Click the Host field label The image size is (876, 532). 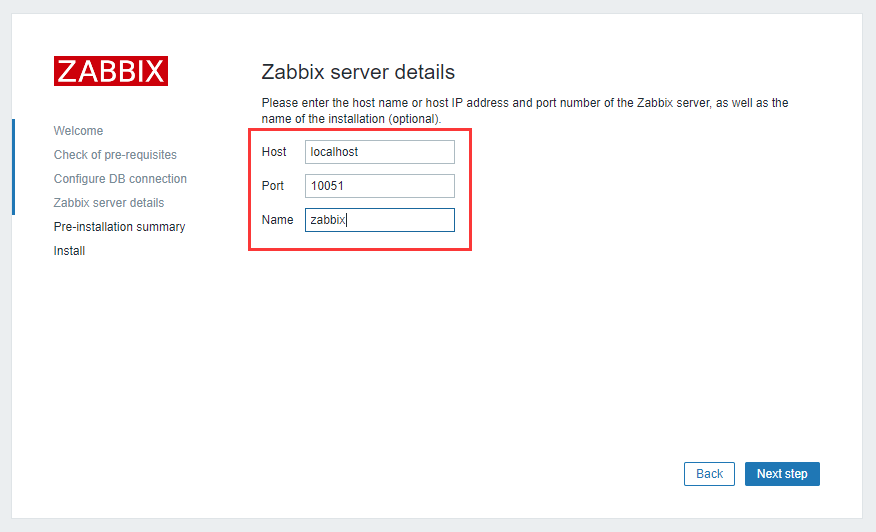point(274,152)
